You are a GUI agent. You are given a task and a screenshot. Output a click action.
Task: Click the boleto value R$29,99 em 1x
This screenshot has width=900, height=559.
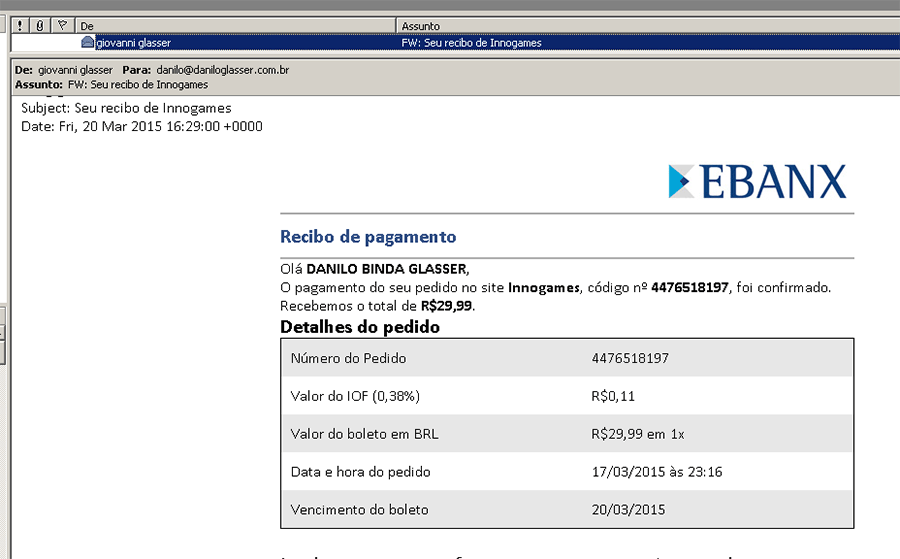coord(638,434)
